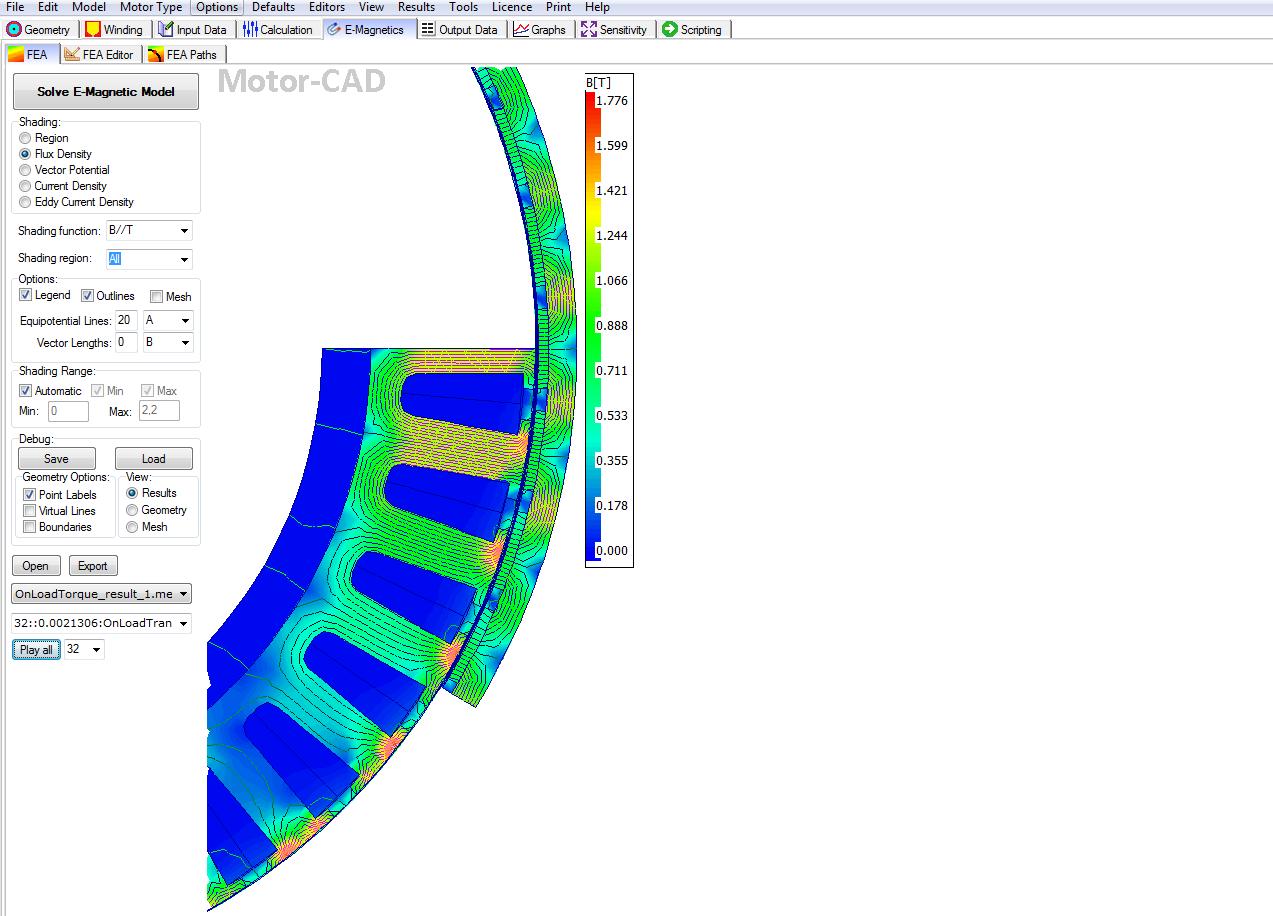Click the Calculation tab icon
The height and width of the screenshot is (916, 1273).
coord(250,30)
